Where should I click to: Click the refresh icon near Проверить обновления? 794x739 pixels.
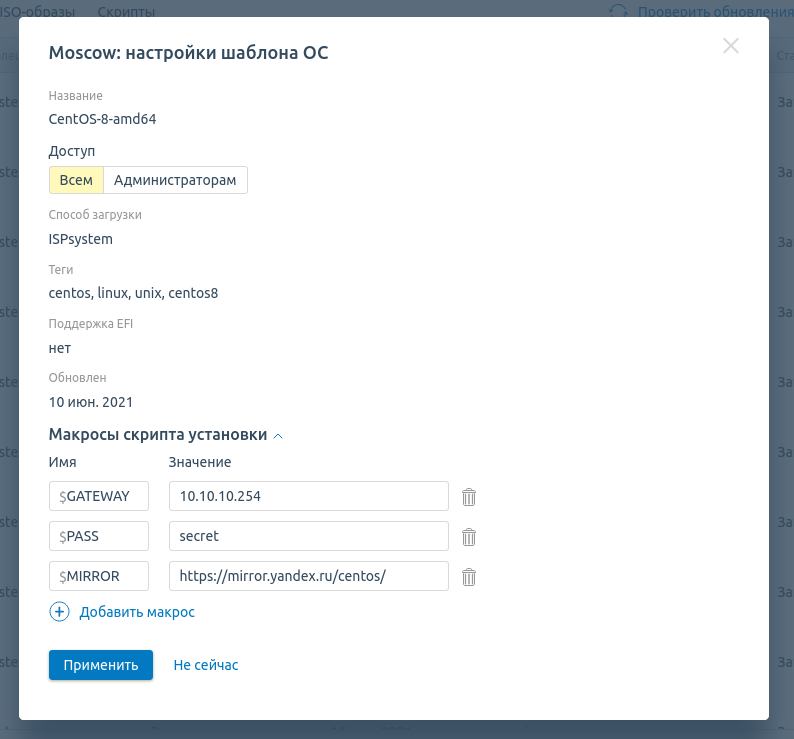pyautogui.click(x=618, y=10)
